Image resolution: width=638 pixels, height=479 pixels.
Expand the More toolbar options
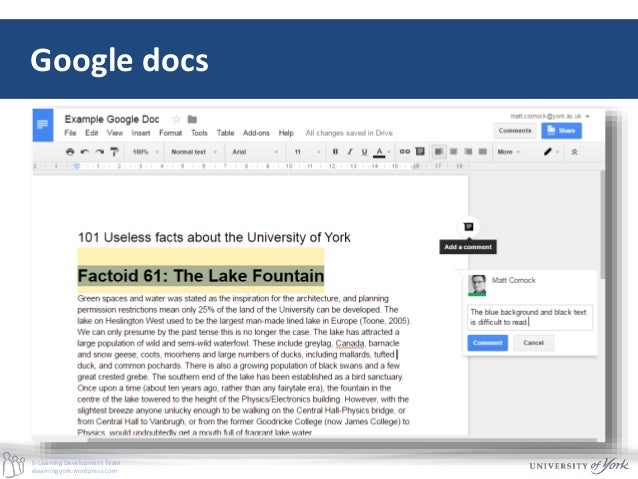point(509,152)
